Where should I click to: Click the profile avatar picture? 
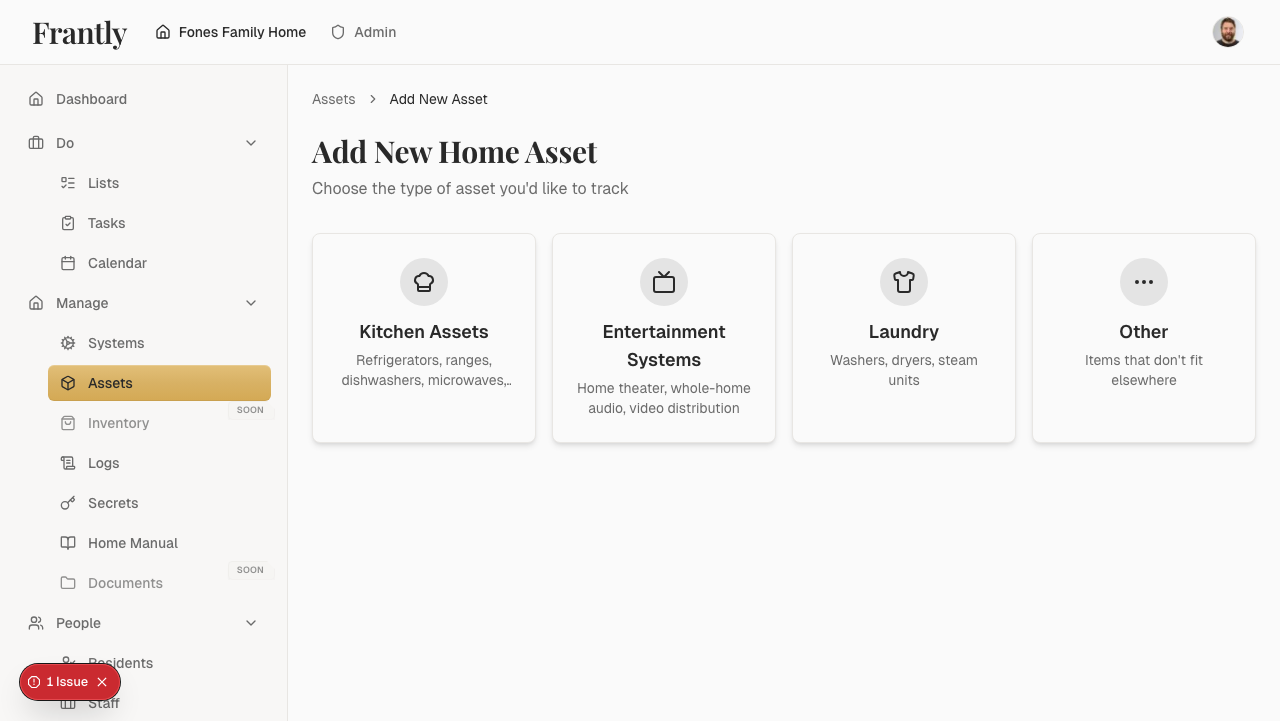tap(1227, 31)
